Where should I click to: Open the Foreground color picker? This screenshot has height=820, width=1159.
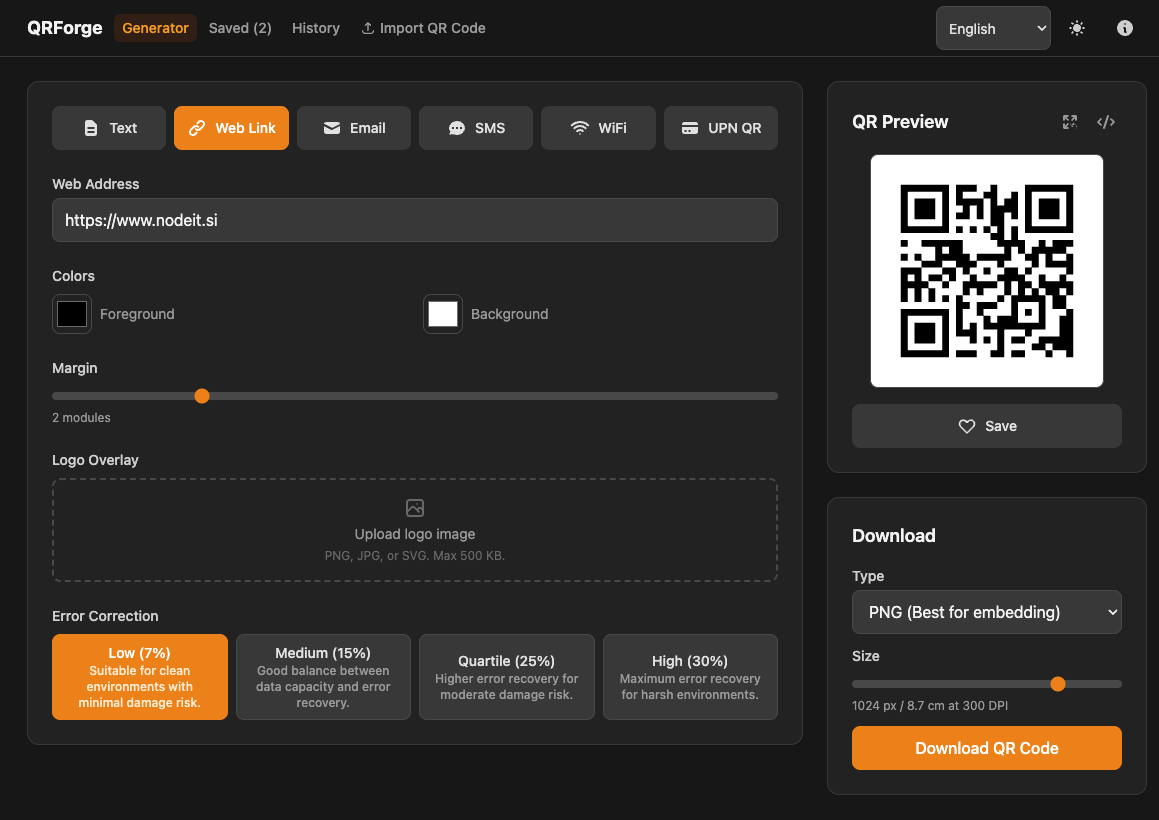pyautogui.click(x=71, y=313)
